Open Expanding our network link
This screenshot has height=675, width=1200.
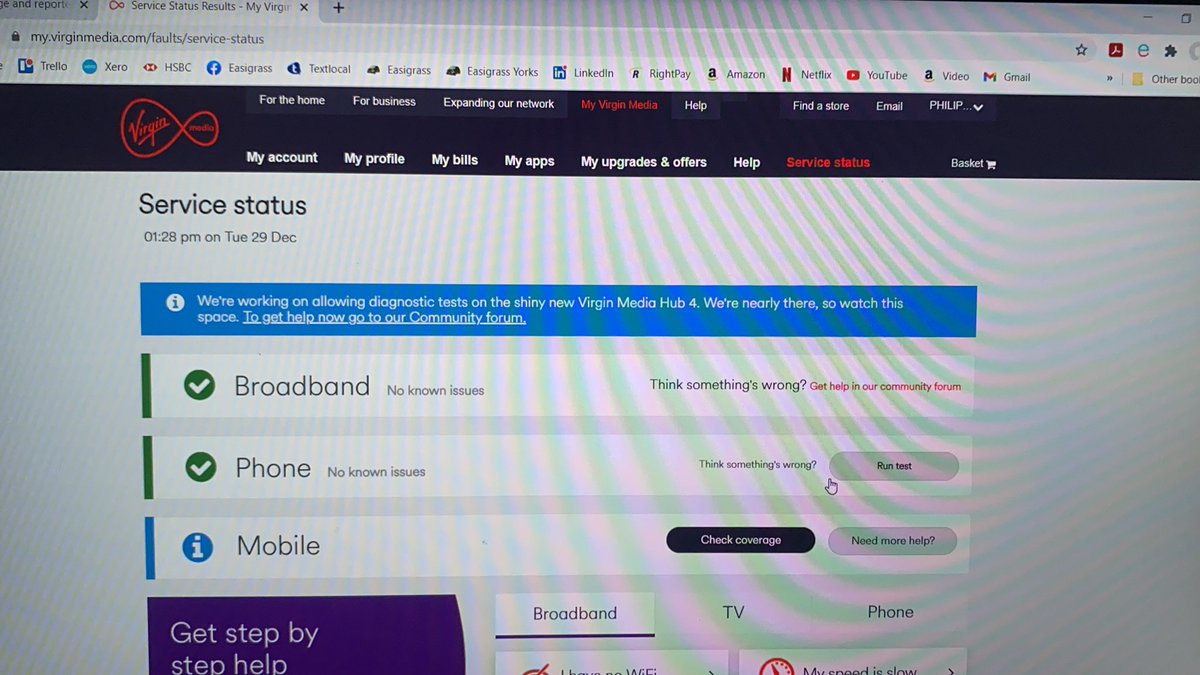(x=499, y=103)
